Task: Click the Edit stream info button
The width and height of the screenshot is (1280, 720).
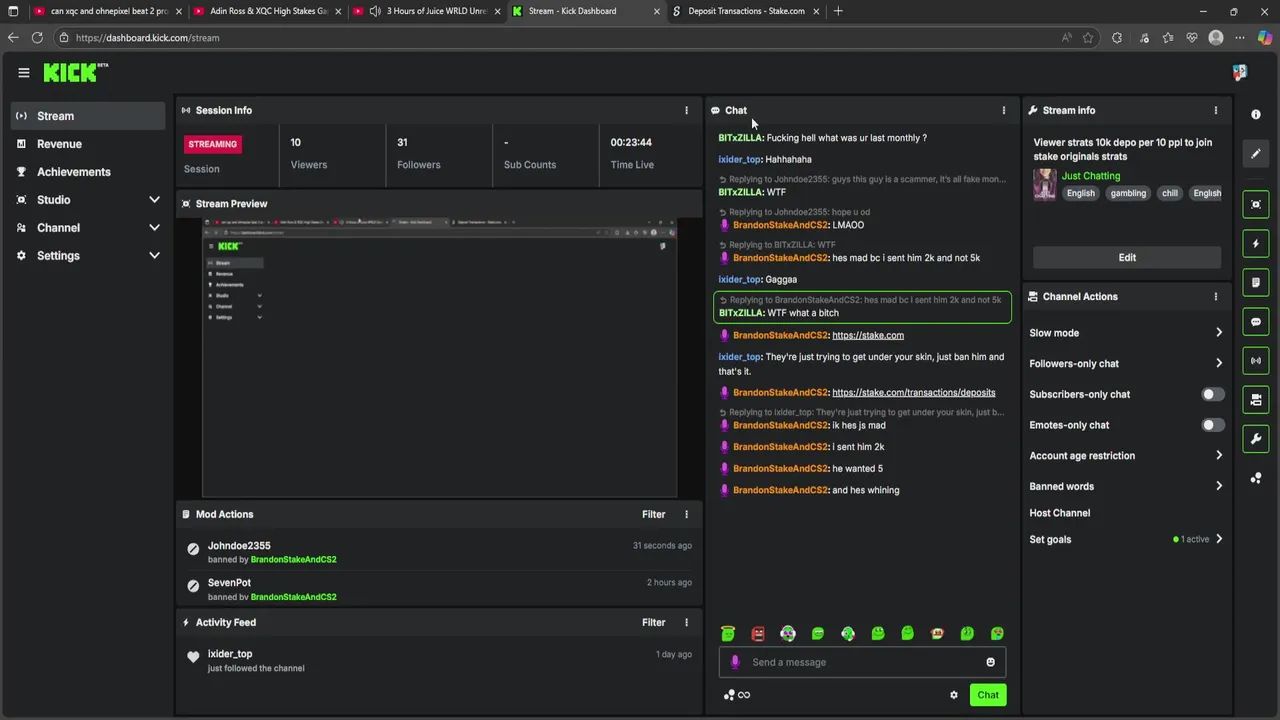Action: (1127, 258)
